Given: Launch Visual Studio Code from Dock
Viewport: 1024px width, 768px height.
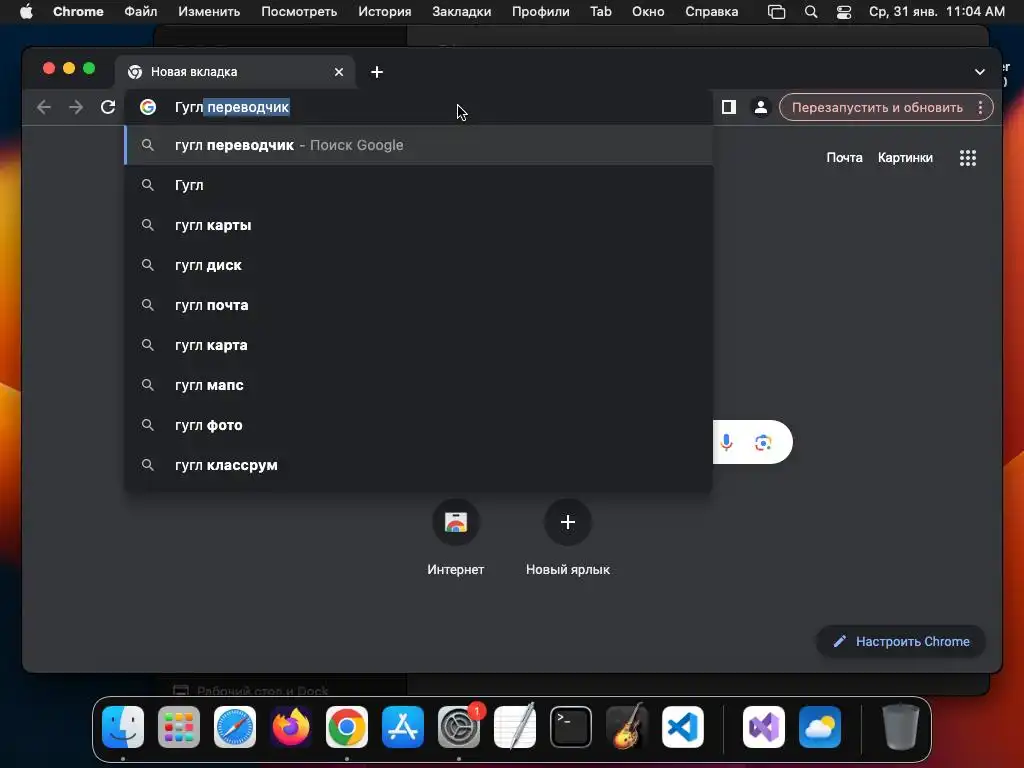Looking at the screenshot, I should [683, 727].
